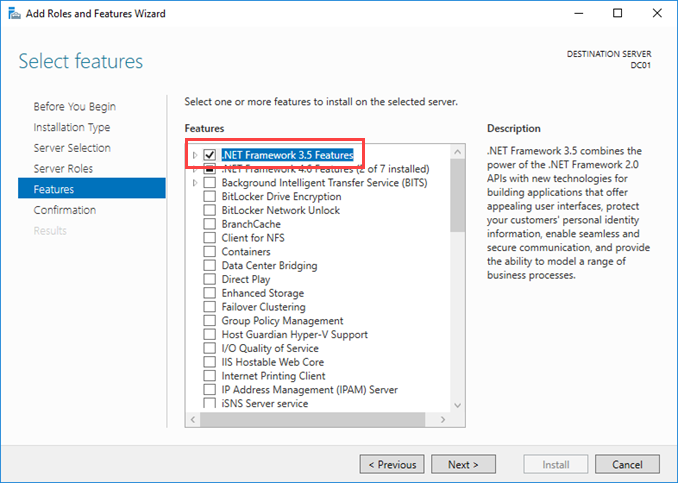678x483 pixels.
Task: Select Data Center Bridging label text
Action: coord(269,265)
